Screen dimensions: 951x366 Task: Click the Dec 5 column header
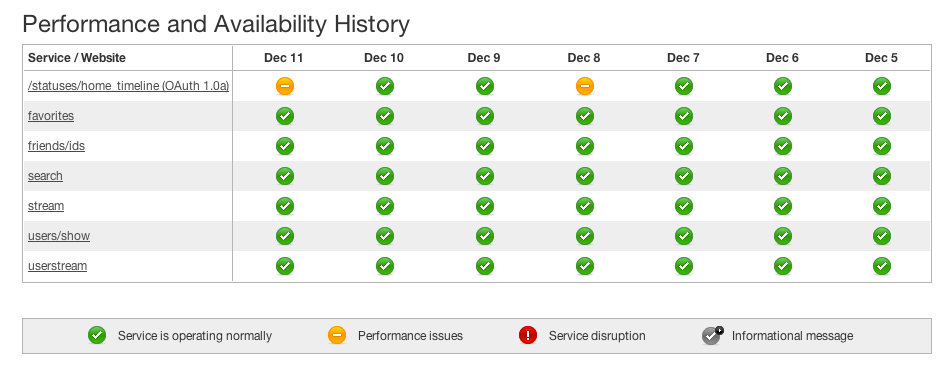pos(881,58)
